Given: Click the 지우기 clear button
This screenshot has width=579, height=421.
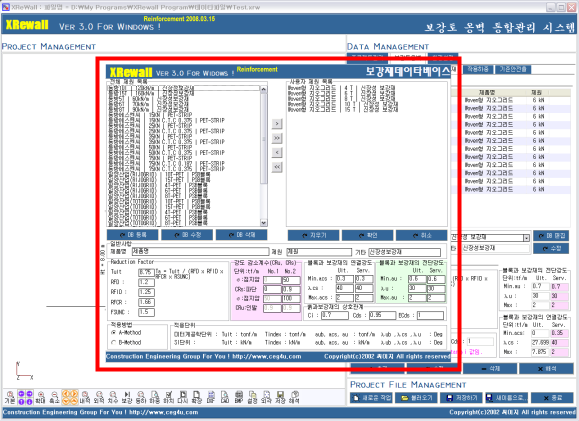Looking at the screenshot, I should pos(314,235).
